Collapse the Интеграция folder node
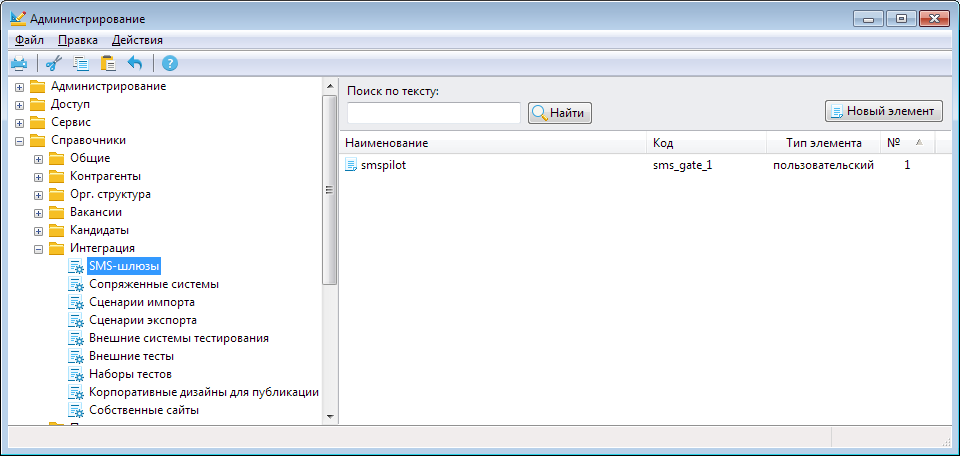This screenshot has width=960, height=456. pos(39,249)
